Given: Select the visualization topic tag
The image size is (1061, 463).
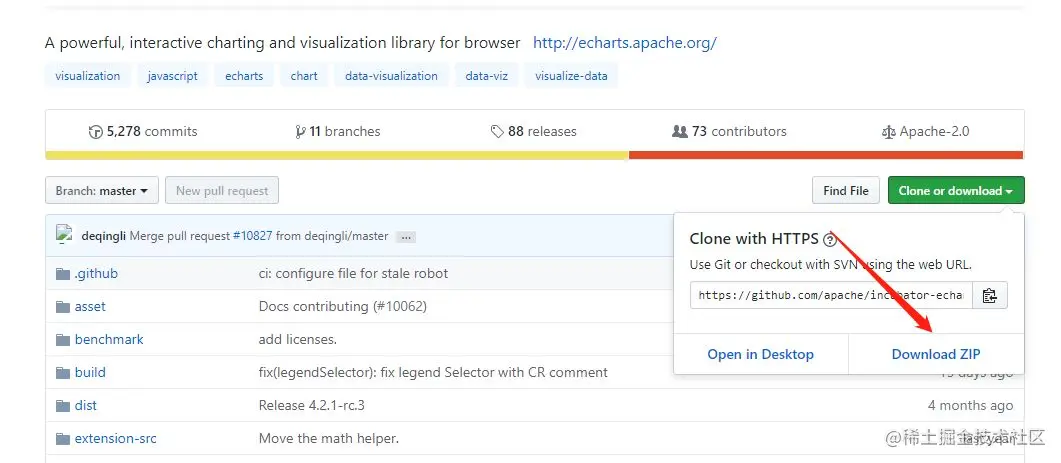Looking at the screenshot, I should pyautogui.click(x=87, y=76).
